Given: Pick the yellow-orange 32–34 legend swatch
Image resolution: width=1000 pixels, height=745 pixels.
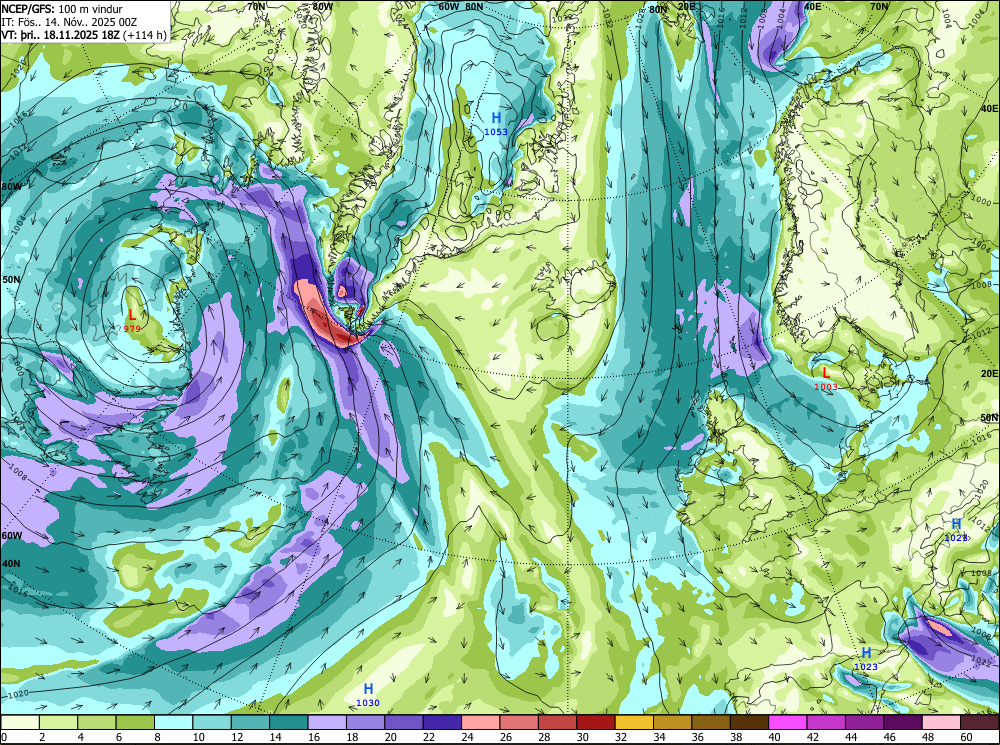Looking at the screenshot, I should 635,722.
